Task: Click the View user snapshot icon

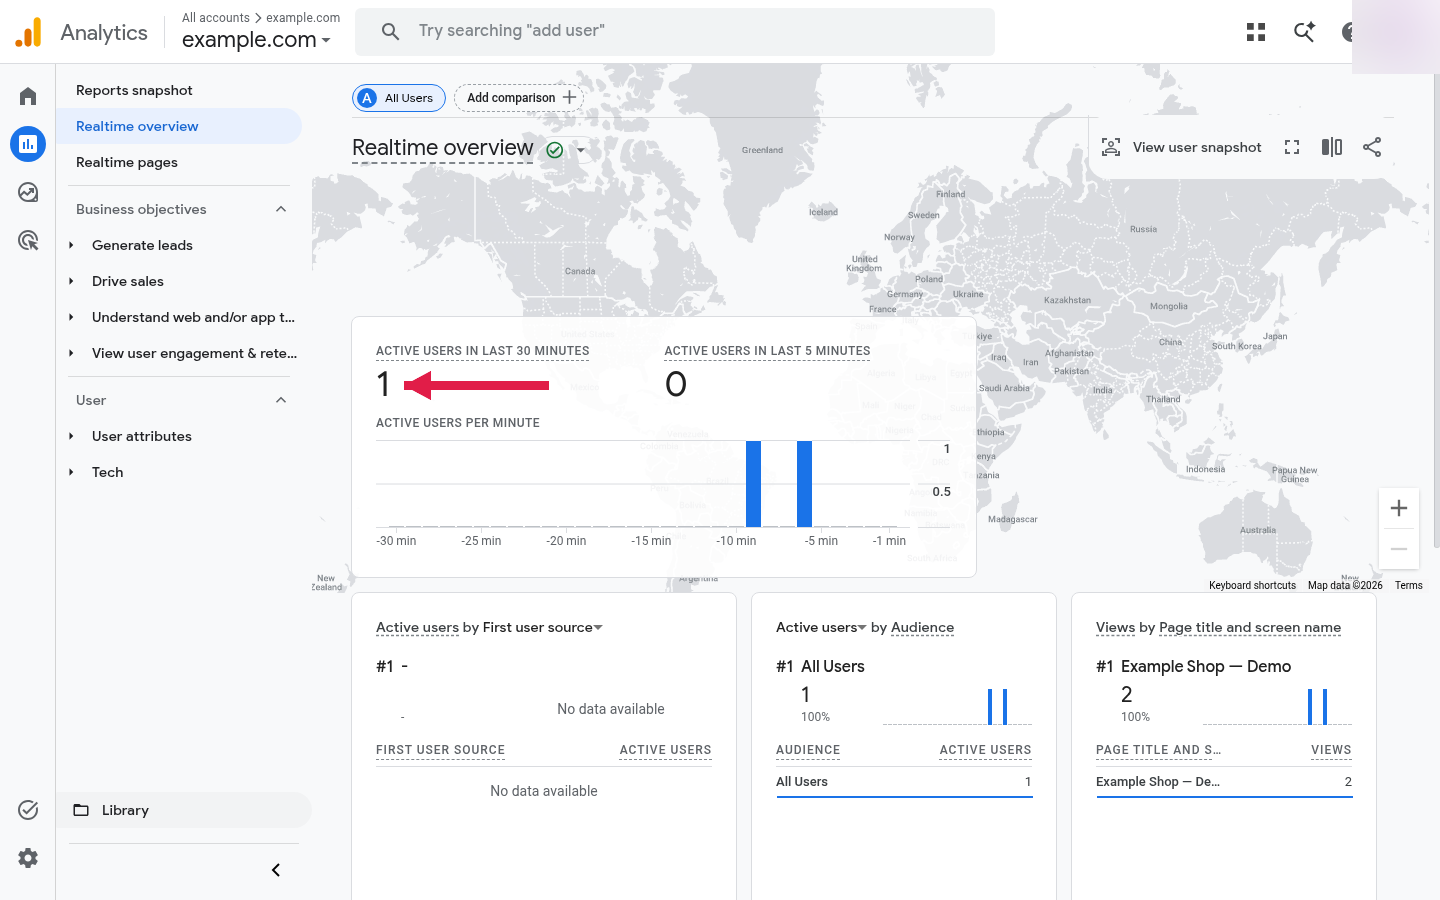Action: (1111, 147)
